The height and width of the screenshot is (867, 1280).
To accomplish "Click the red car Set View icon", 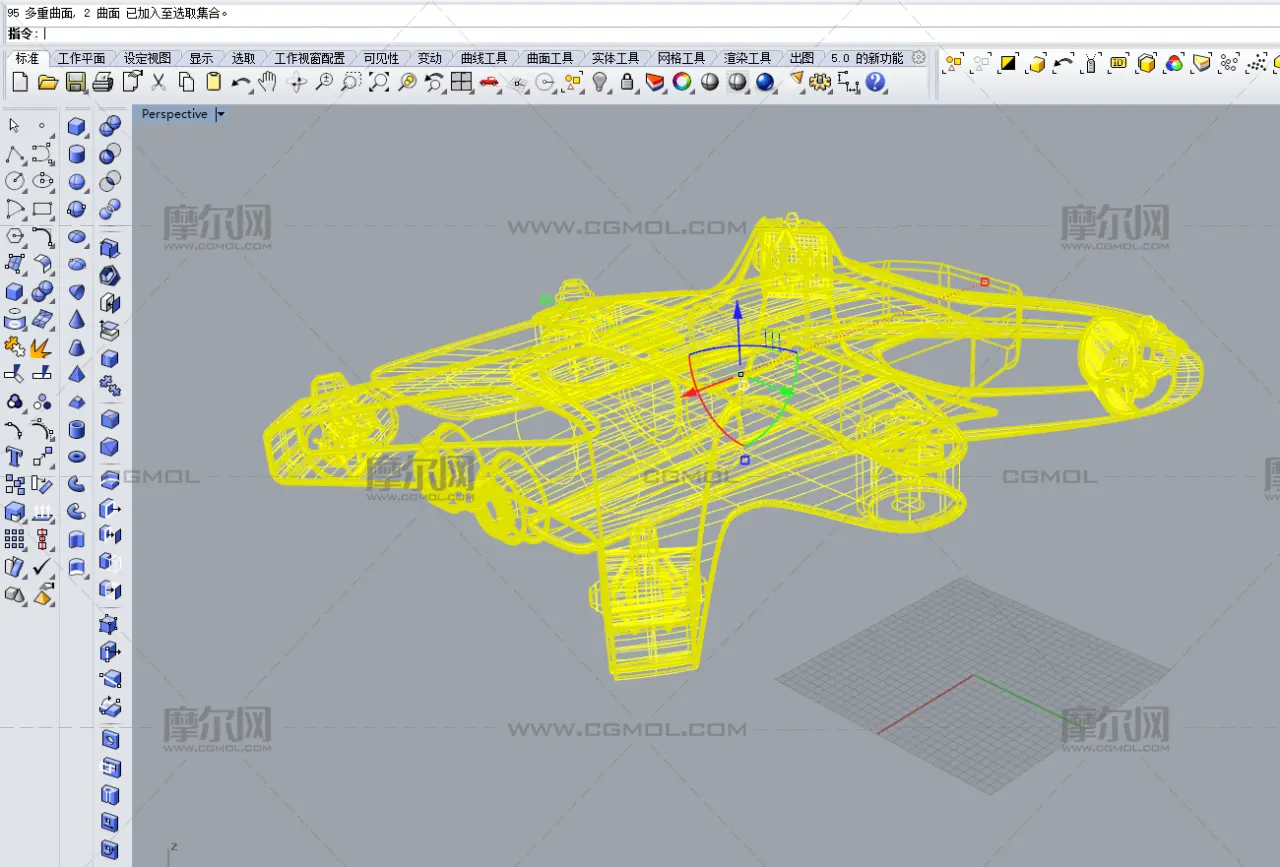I will pos(489,82).
